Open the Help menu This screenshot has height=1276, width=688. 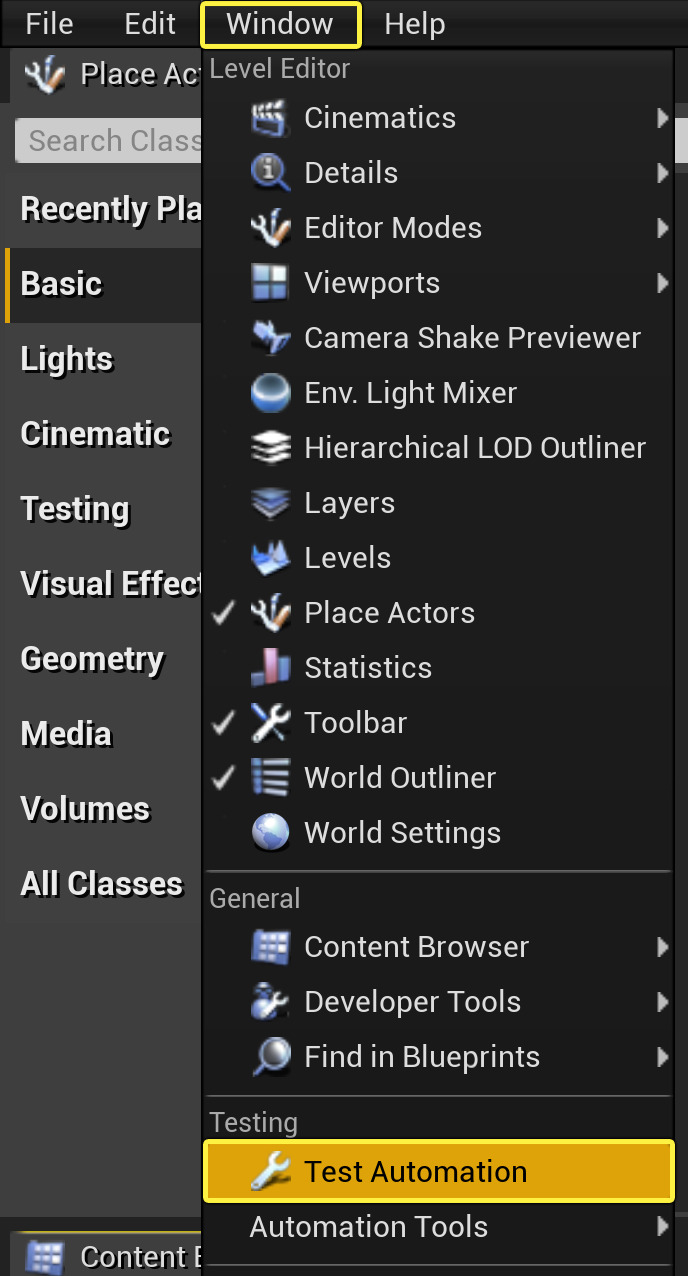(415, 23)
